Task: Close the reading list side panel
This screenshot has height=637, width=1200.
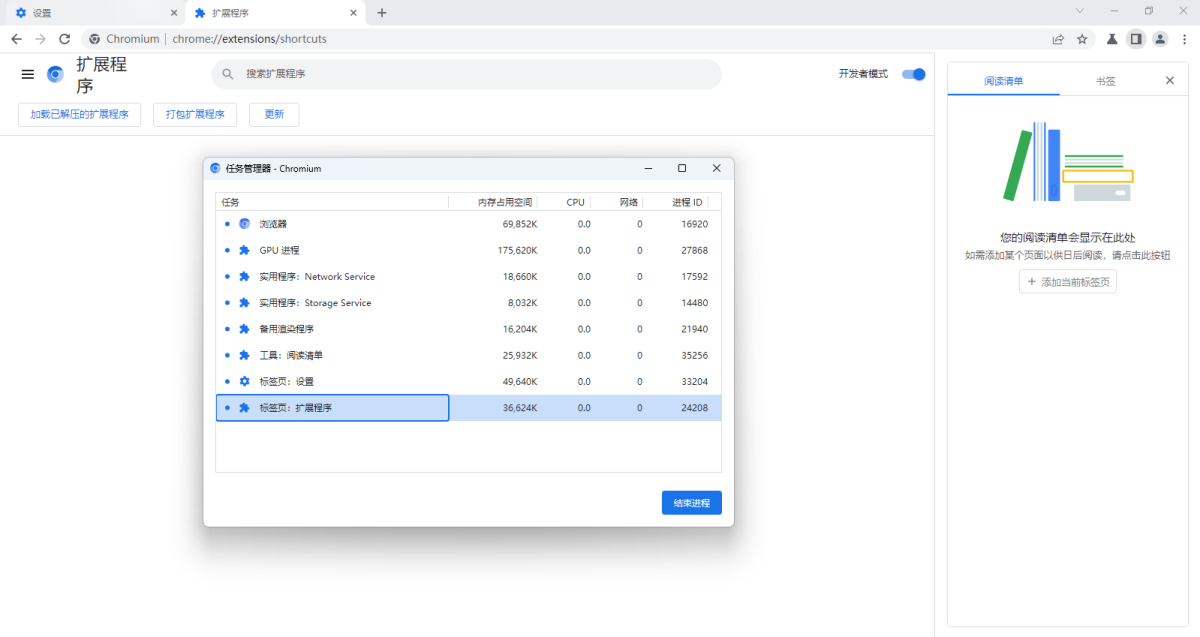Action: tap(1170, 80)
